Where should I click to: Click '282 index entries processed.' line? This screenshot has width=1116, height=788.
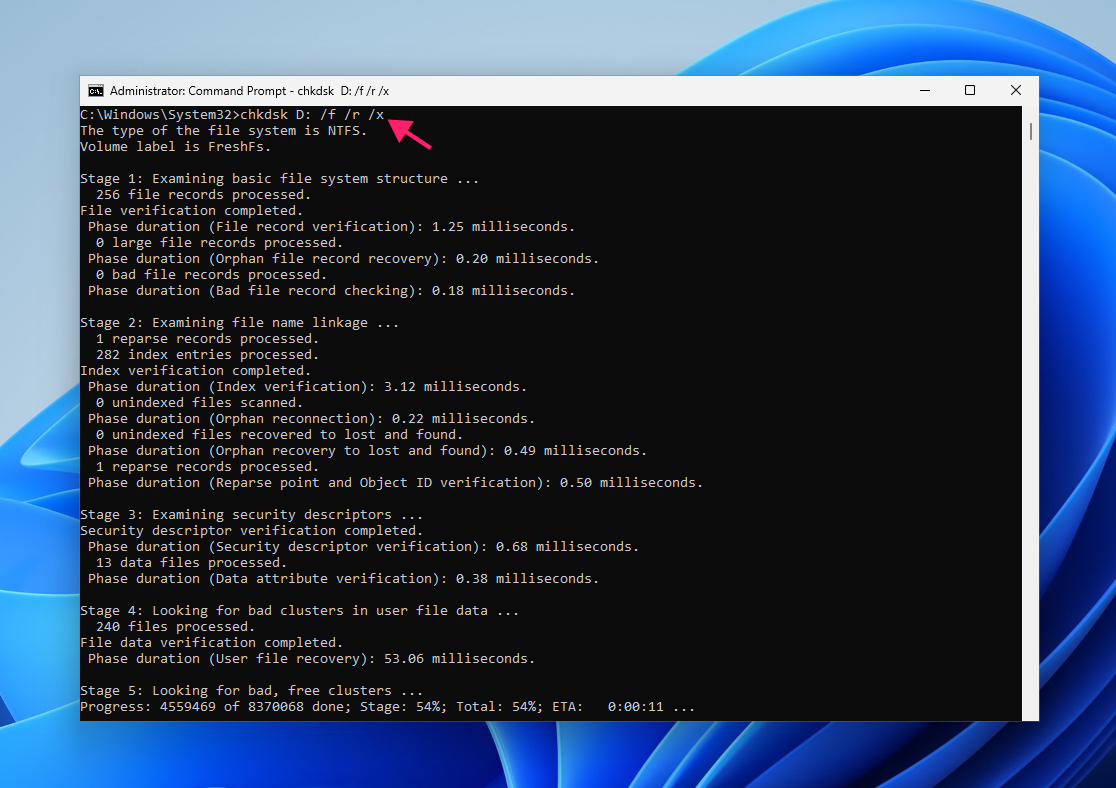tap(207, 354)
